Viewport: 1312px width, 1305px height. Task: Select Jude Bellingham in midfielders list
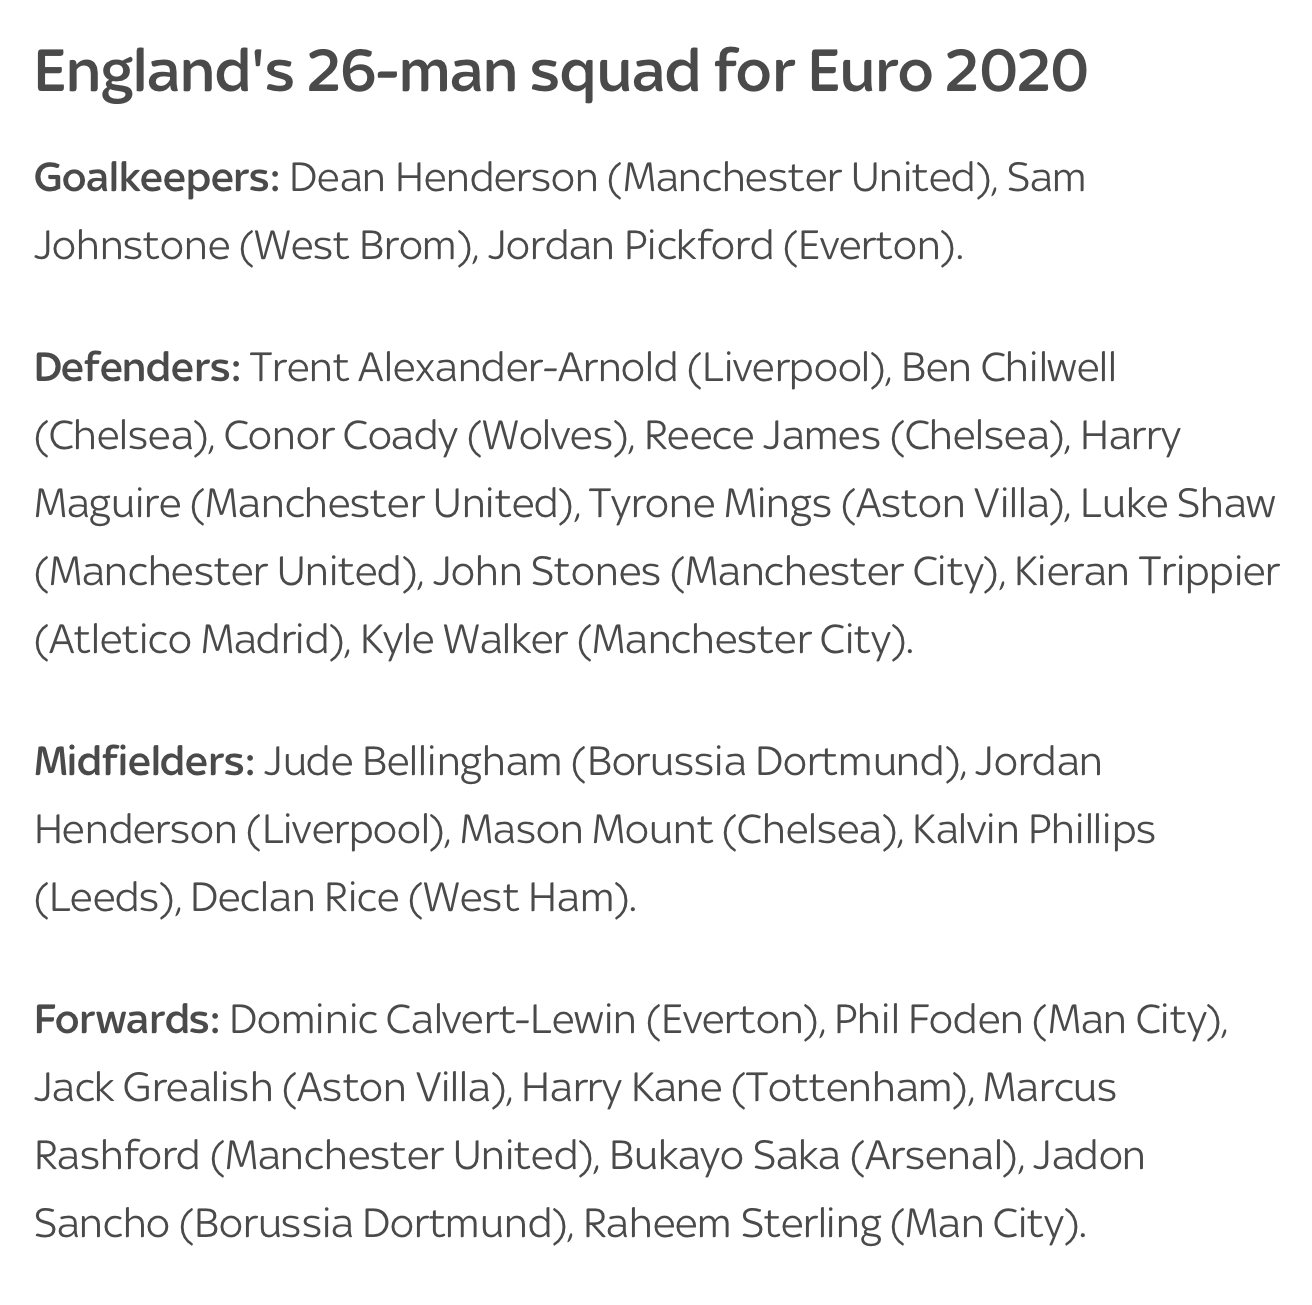tap(412, 761)
